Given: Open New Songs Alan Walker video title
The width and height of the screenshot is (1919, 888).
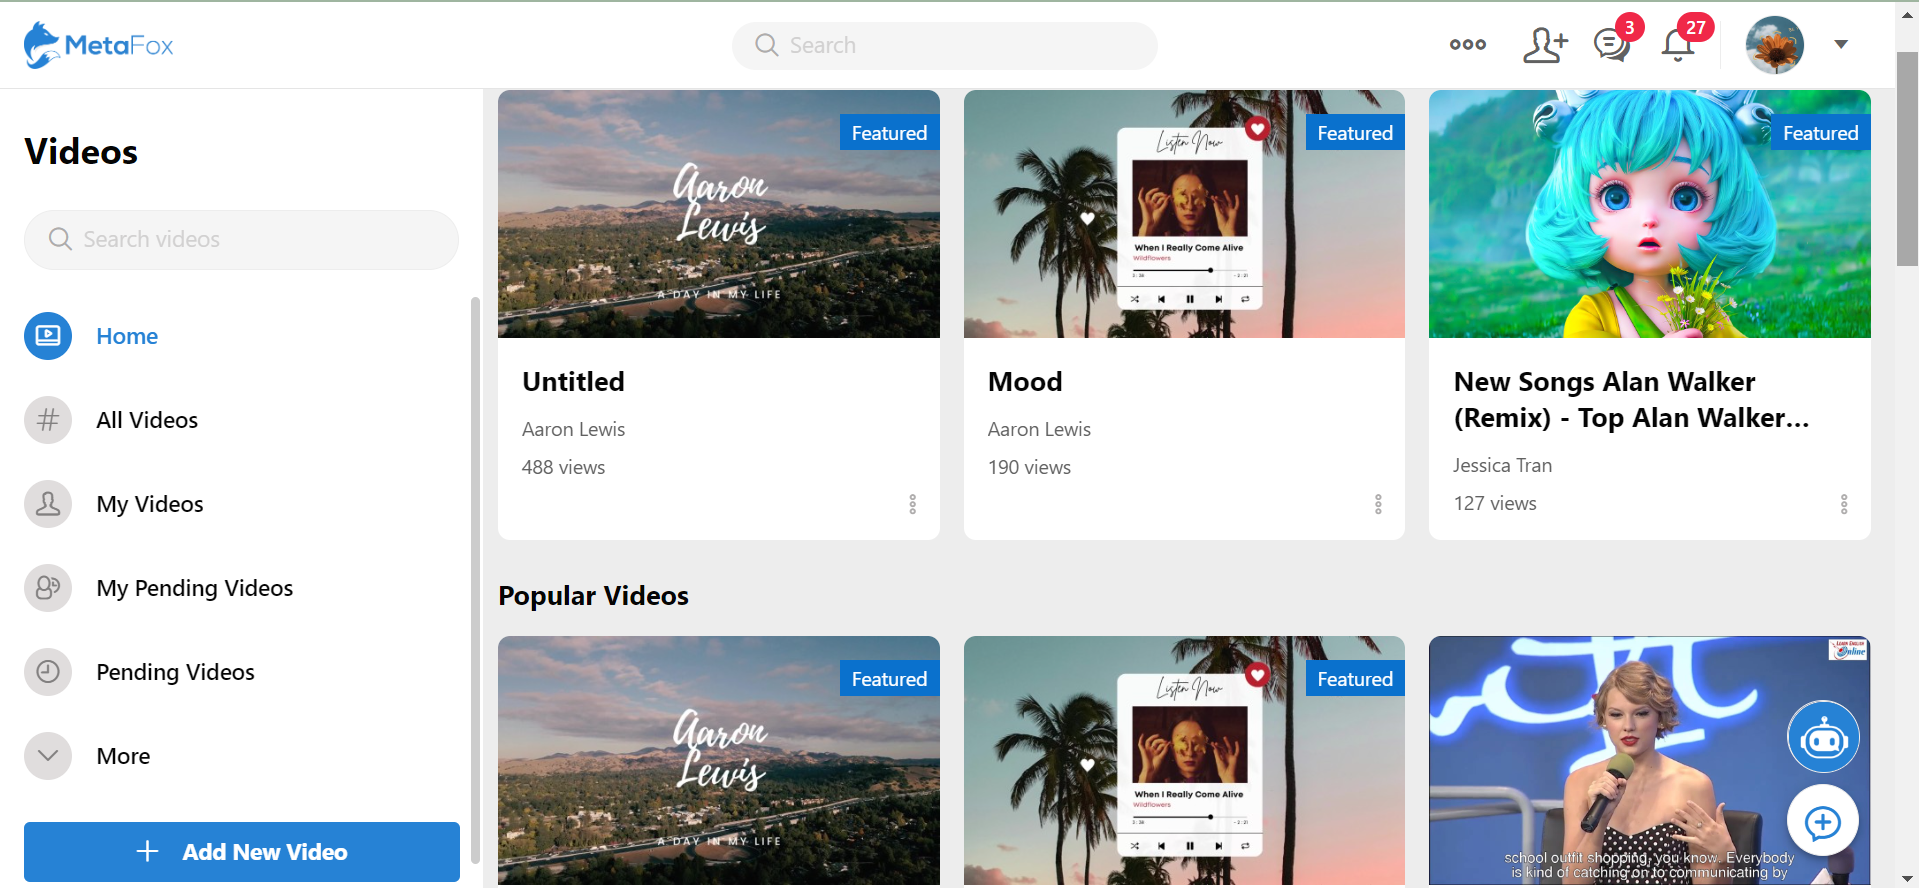Looking at the screenshot, I should tap(1632, 400).
